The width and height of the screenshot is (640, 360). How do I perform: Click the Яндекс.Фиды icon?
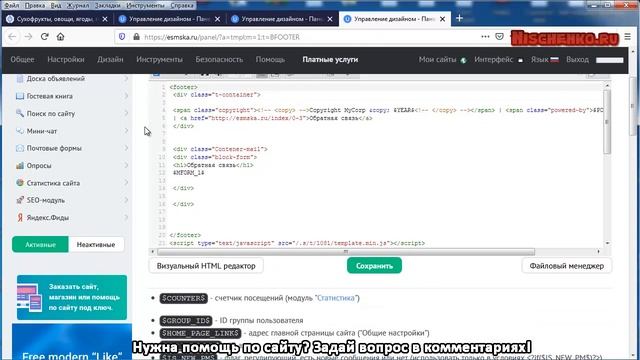pyautogui.click(x=20, y=218)
